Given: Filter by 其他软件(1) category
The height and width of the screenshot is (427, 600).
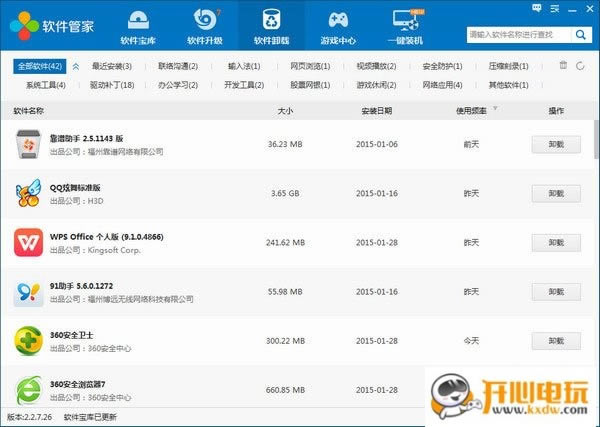Looking at the screenshot, I should pyautogui.click(x=509, y=85).
